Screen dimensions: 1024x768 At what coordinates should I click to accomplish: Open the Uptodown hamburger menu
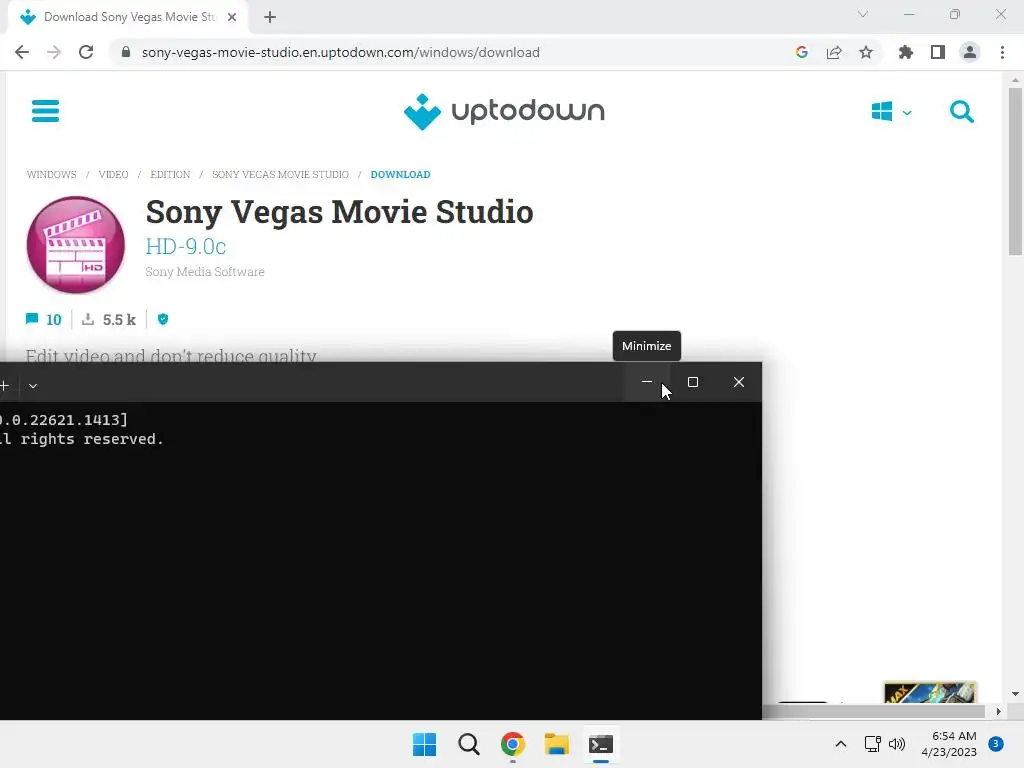coord(45,111)
